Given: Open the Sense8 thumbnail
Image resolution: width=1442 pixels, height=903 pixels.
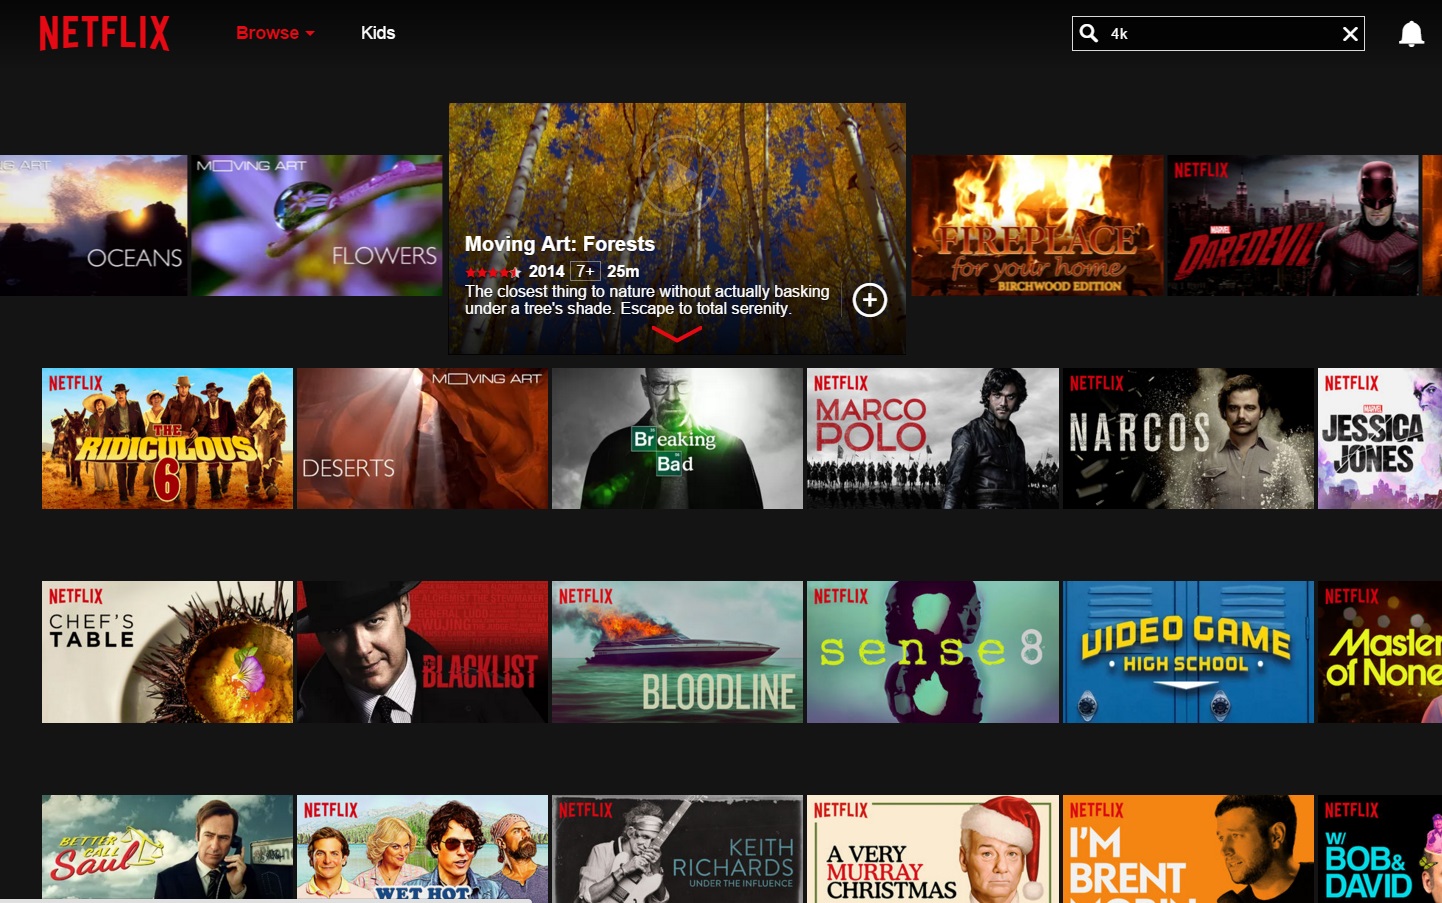Looking at the screenshot, I should (x=933, y=652).
